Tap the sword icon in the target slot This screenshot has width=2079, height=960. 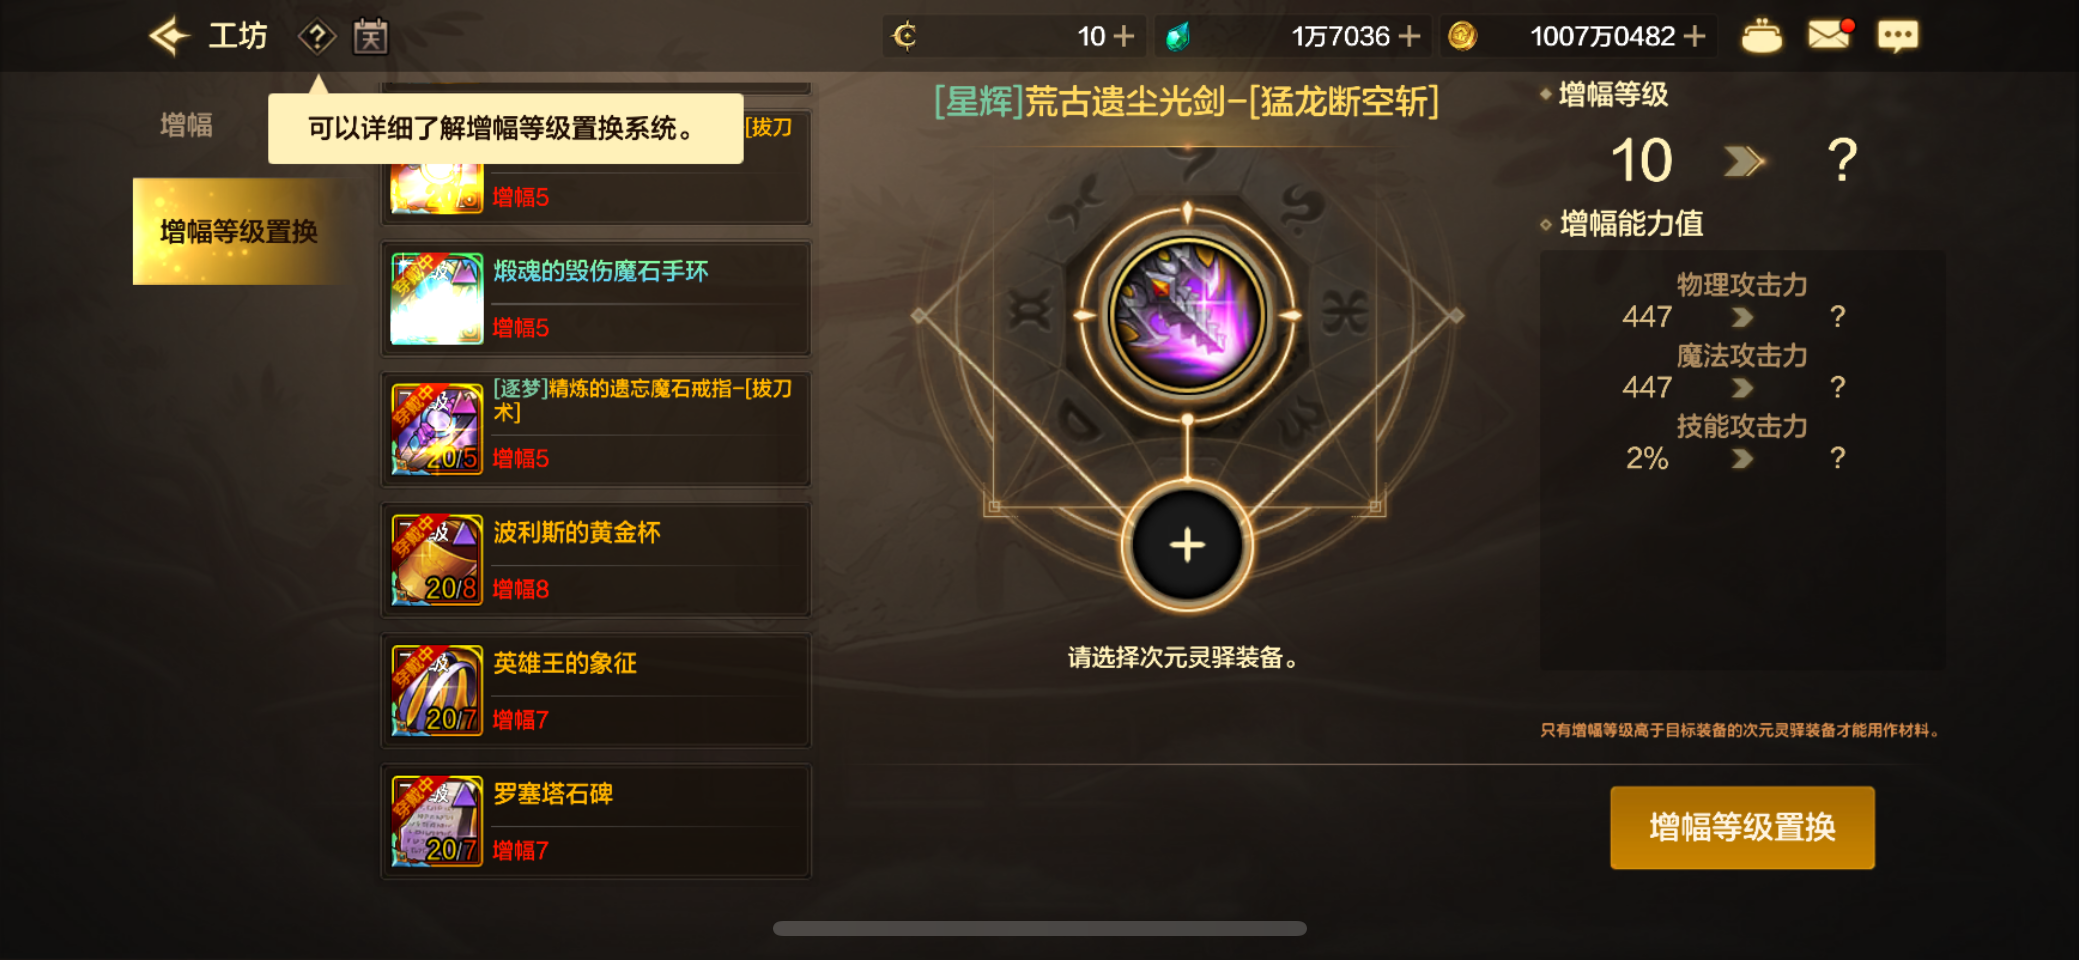(1187, 315)
